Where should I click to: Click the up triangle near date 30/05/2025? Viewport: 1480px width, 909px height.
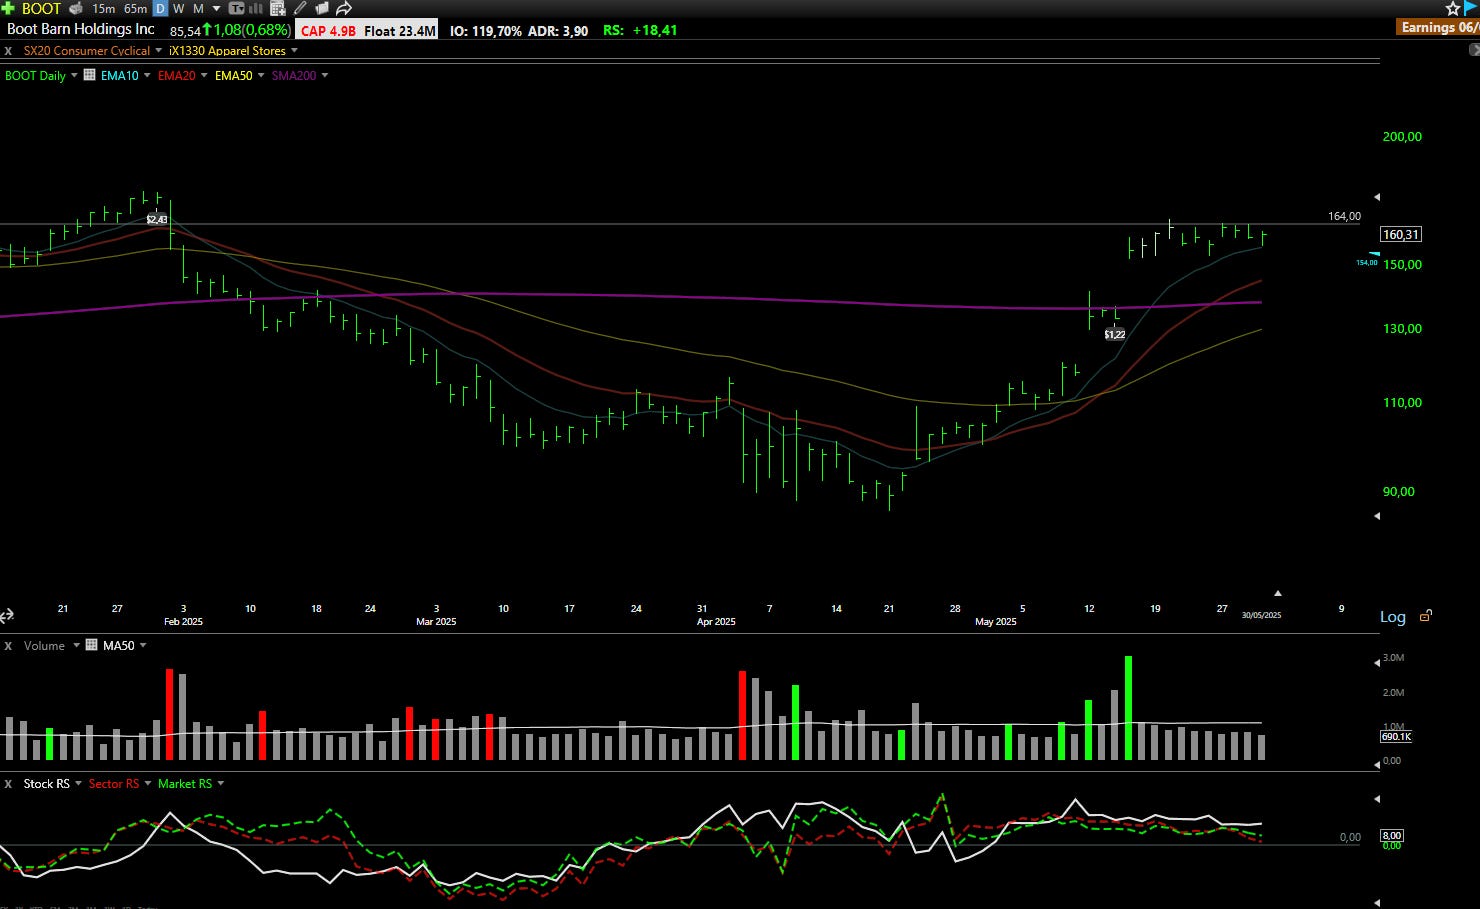tap(1277, 593)
